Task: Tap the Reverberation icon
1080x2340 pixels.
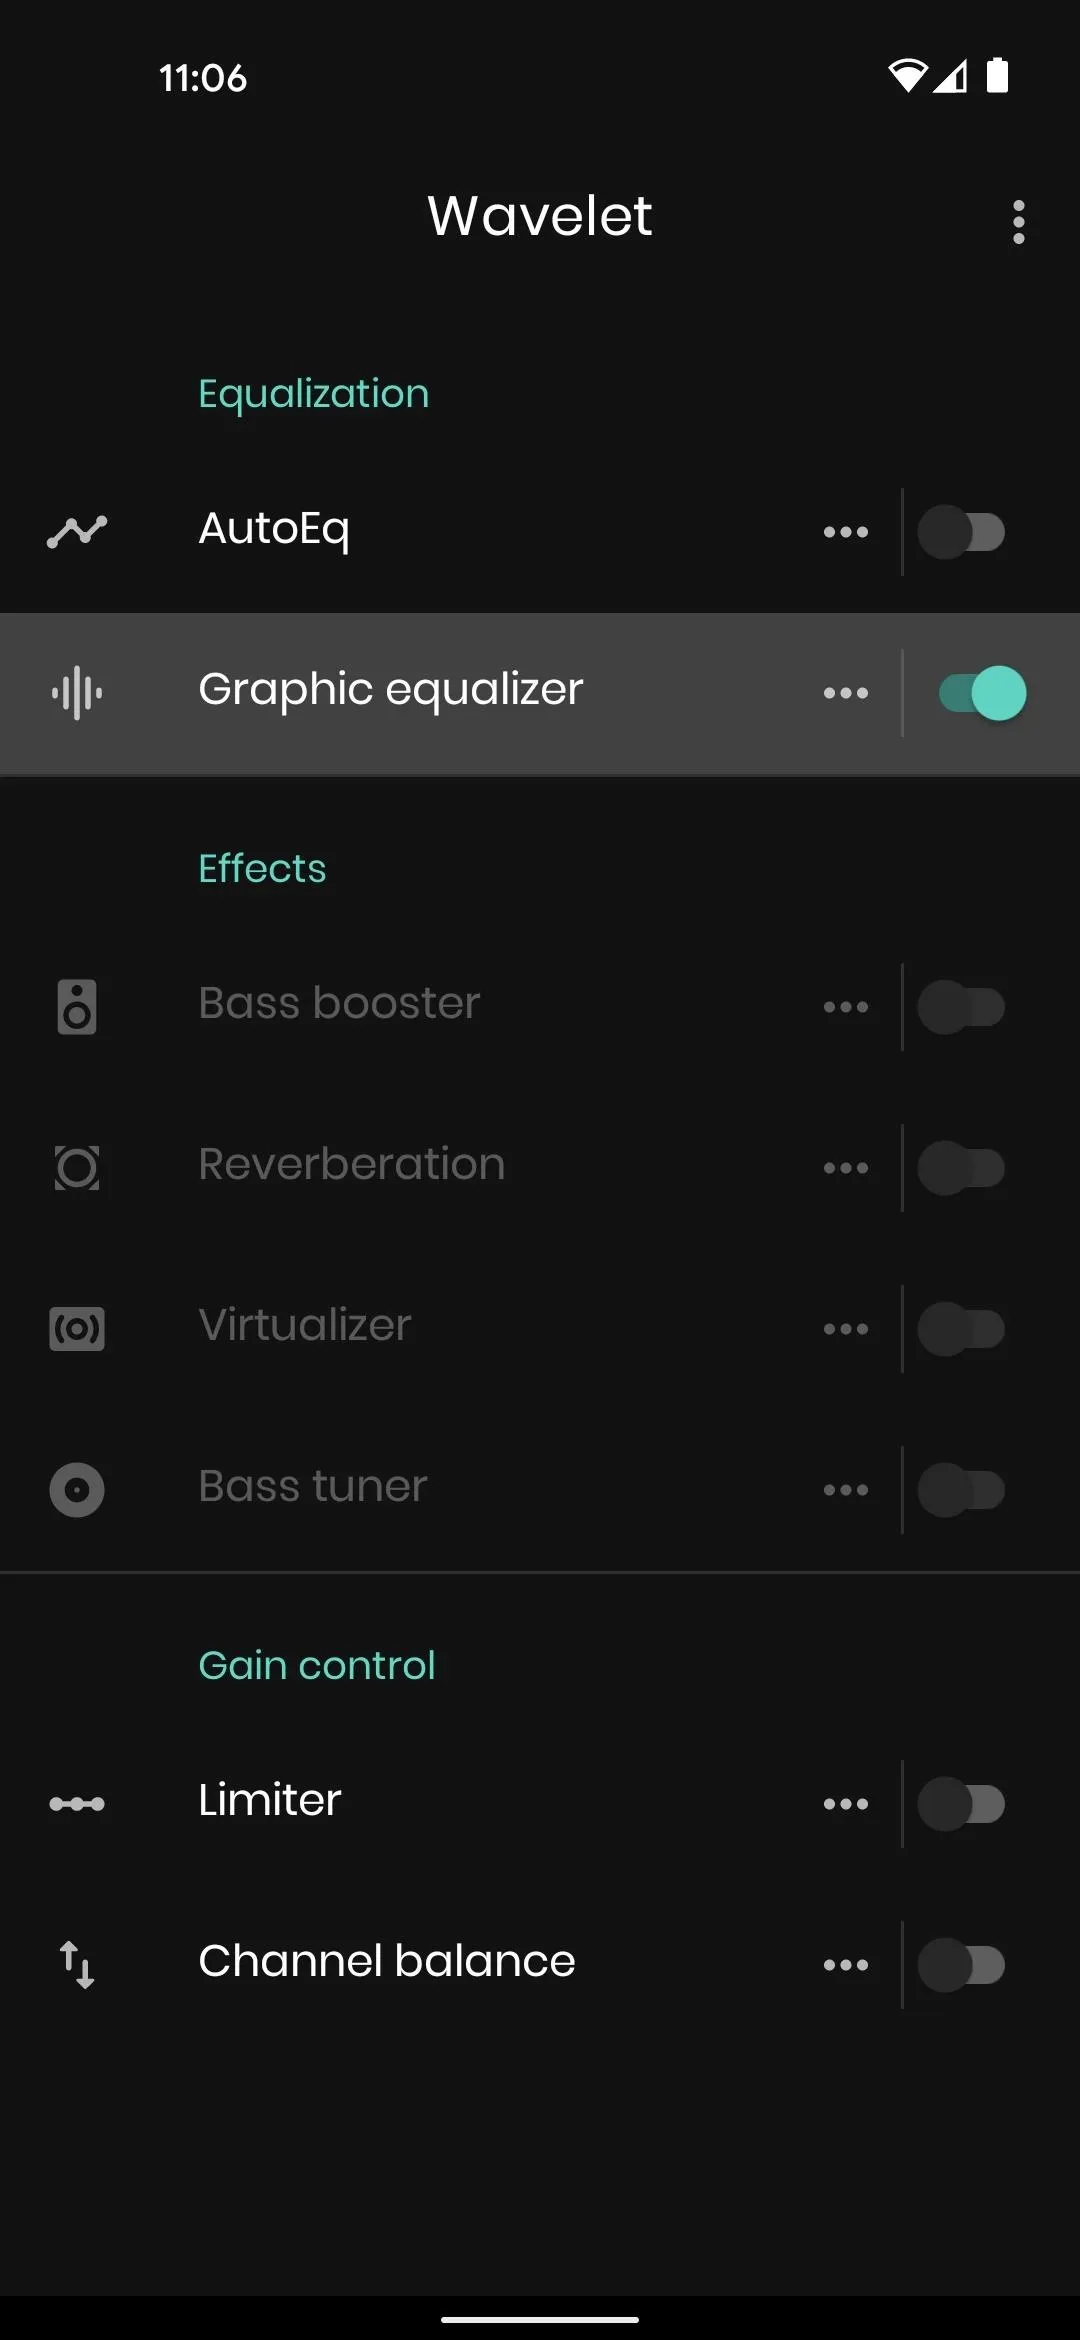Action: (77, 1167)
